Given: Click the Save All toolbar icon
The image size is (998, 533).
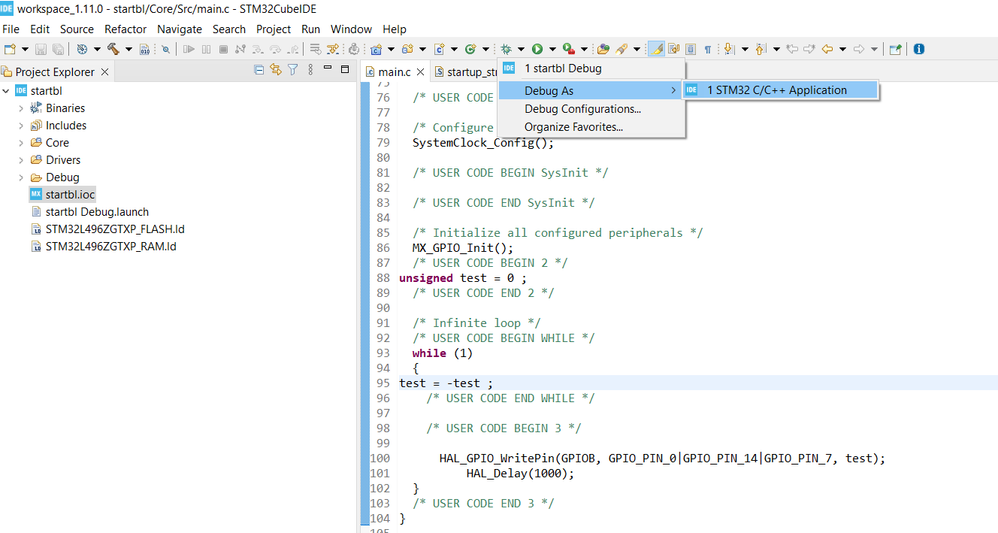Looking at the screenshot, I should 58,49.
